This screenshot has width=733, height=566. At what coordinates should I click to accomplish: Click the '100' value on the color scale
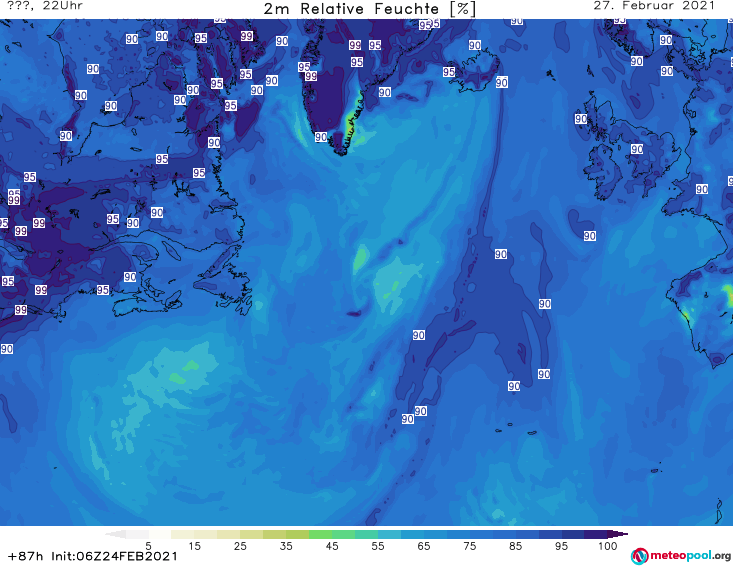click(608, 546)
